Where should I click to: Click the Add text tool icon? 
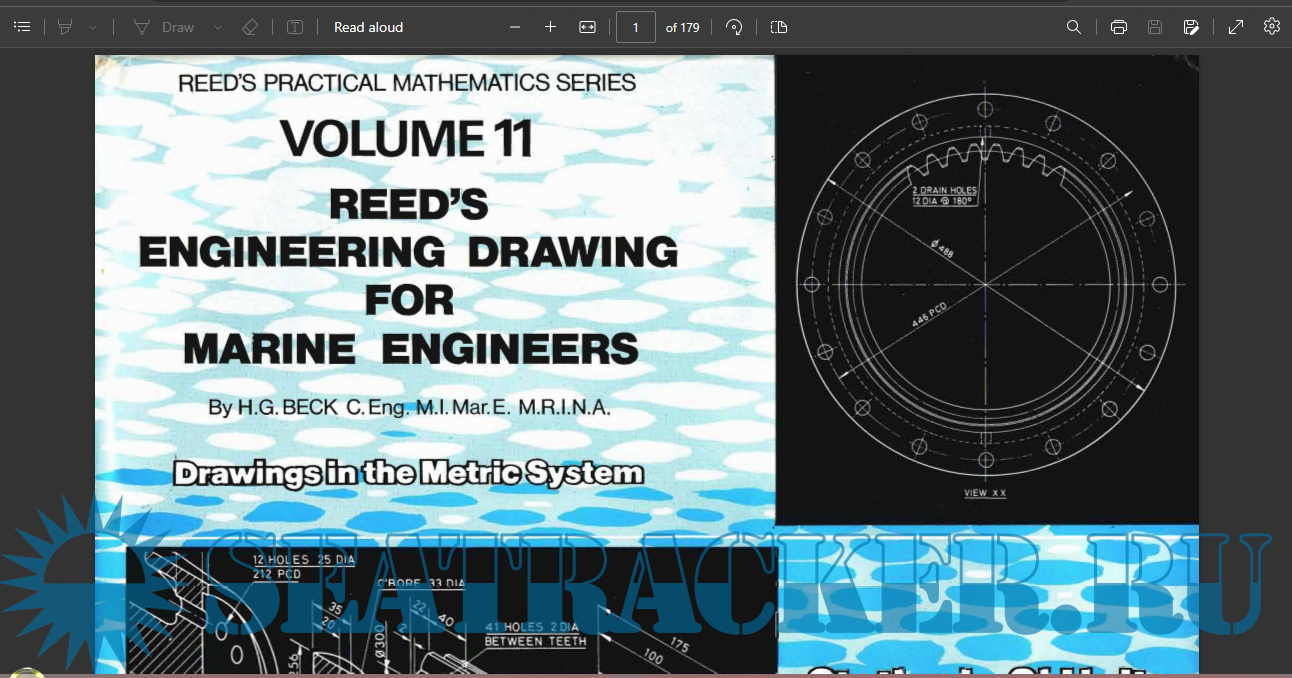tap(295, 27)
